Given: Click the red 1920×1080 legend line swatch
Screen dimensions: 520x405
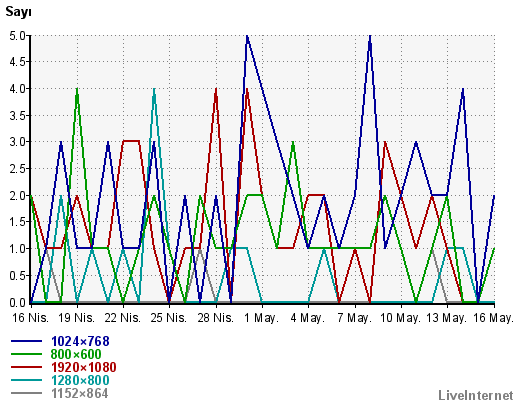Looking at the screenshot, I should tap(26, 367).
